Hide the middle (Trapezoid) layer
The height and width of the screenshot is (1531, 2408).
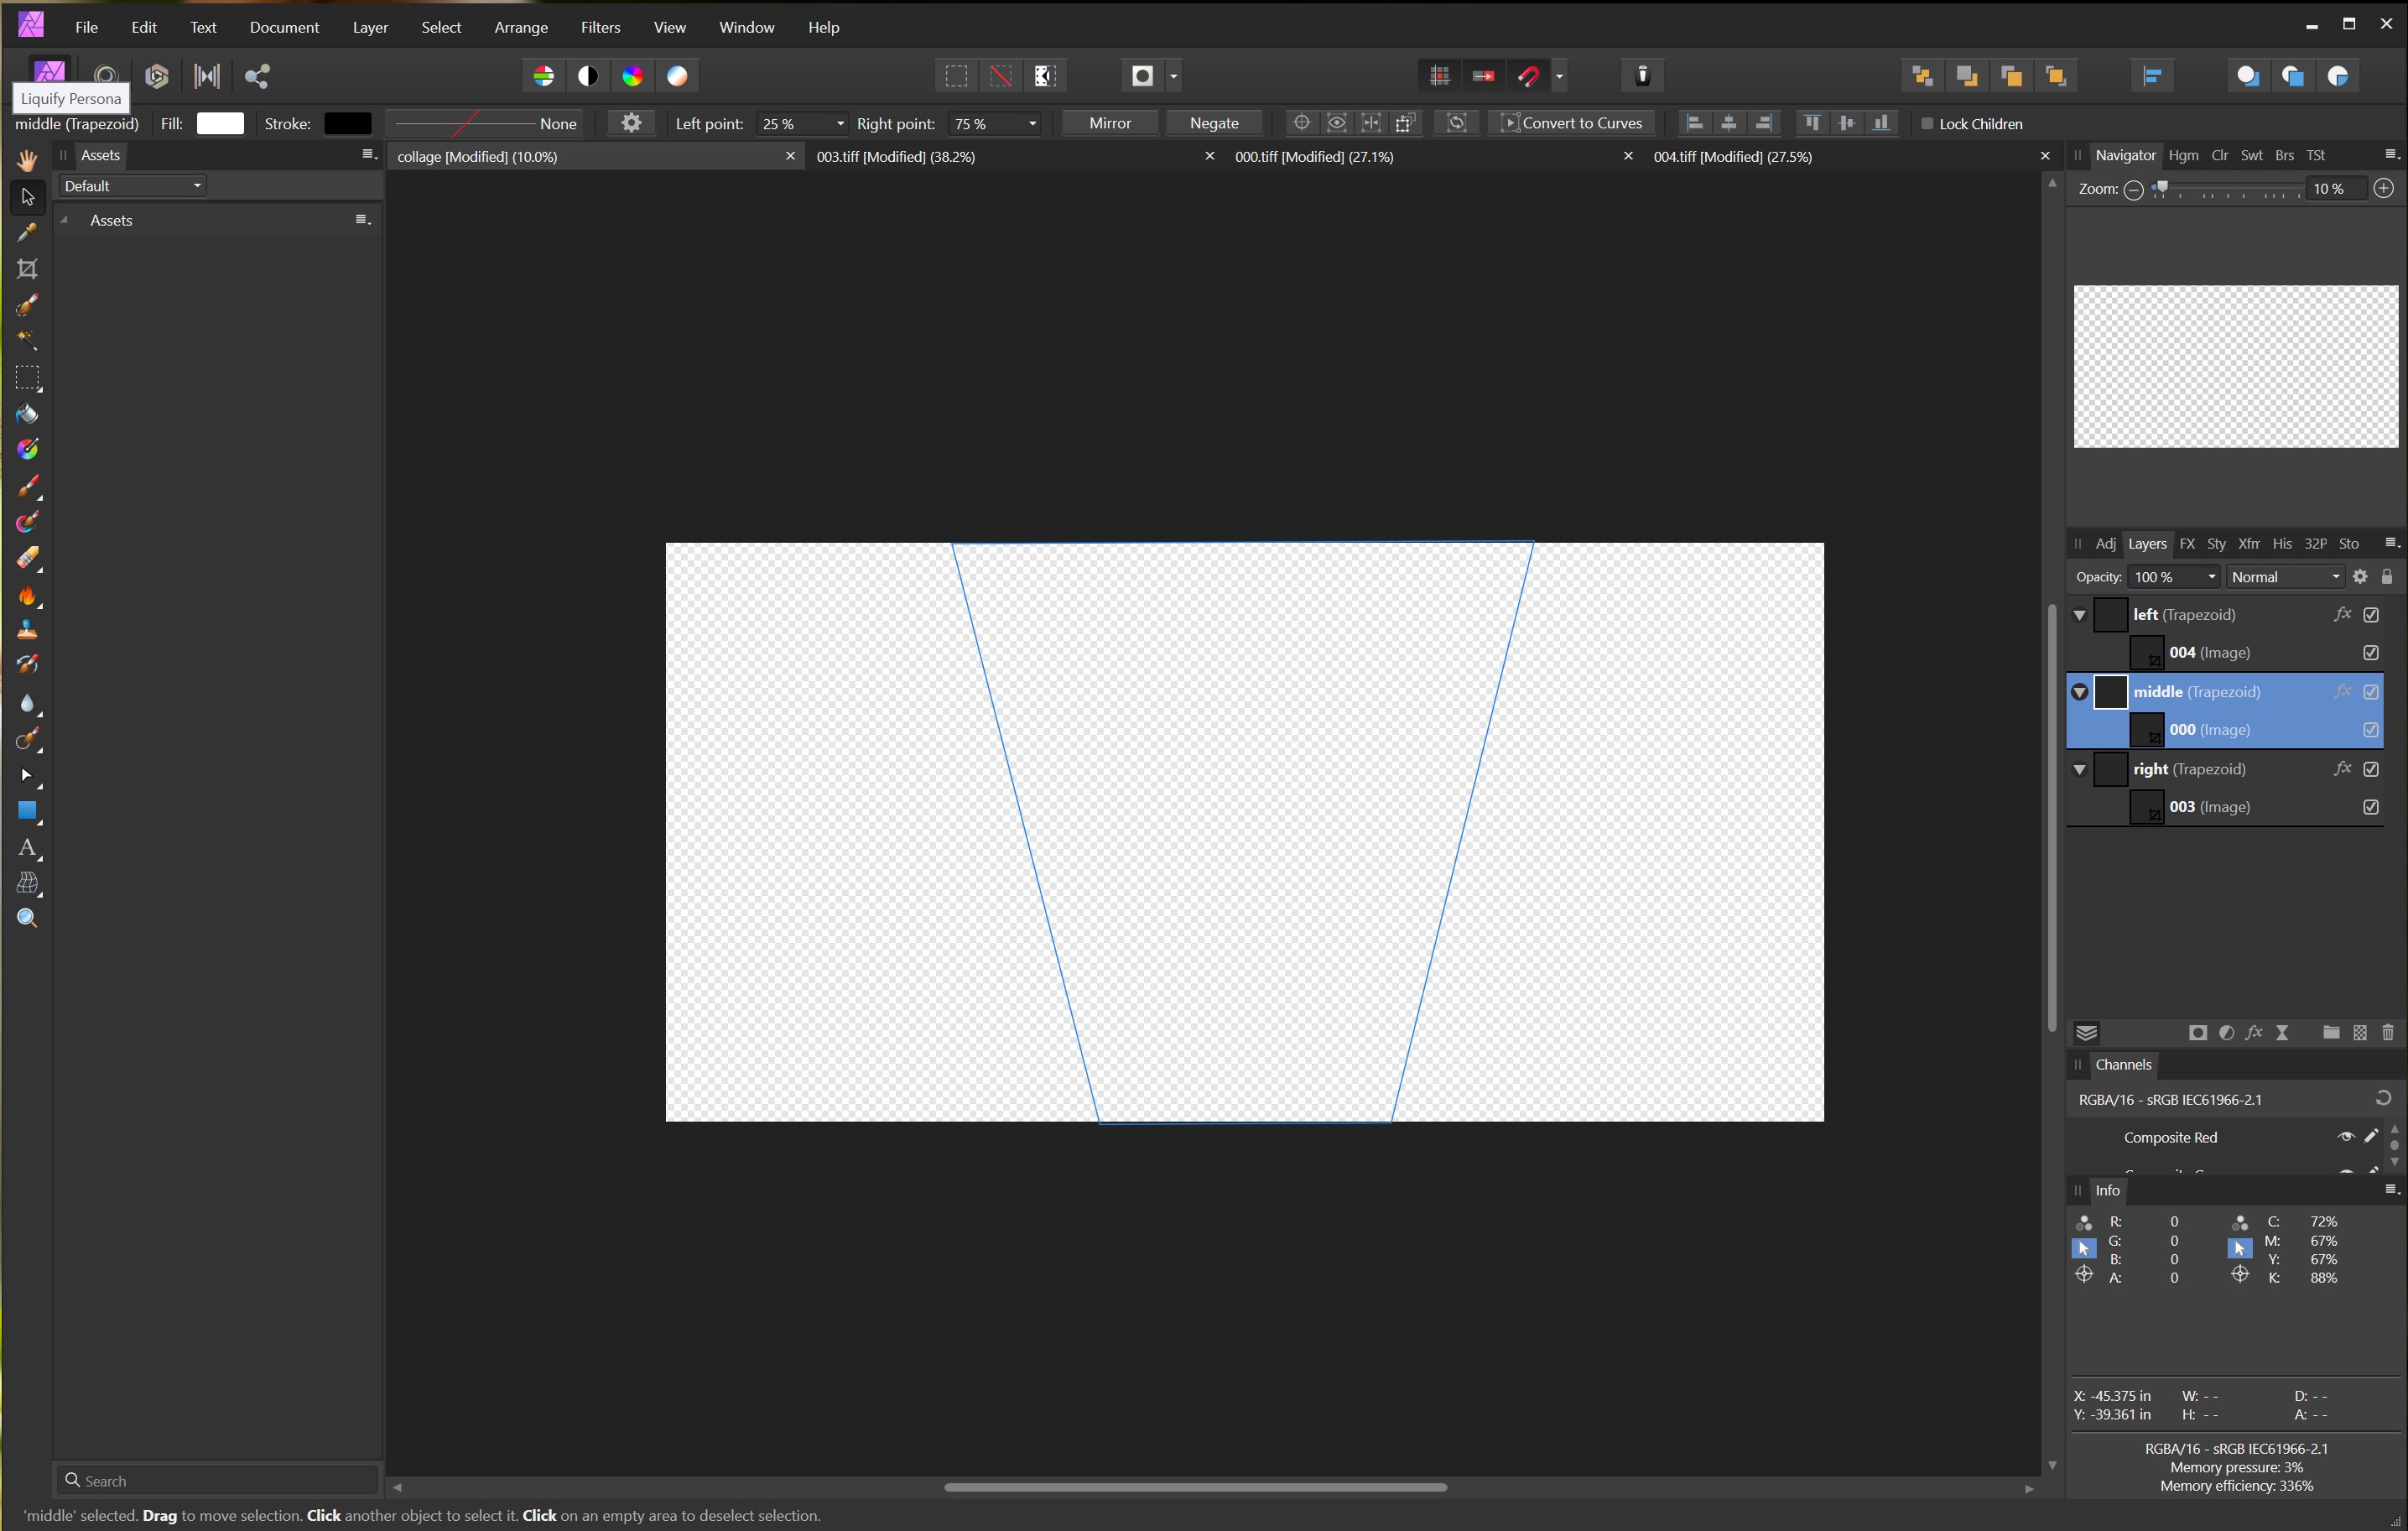2371,692
